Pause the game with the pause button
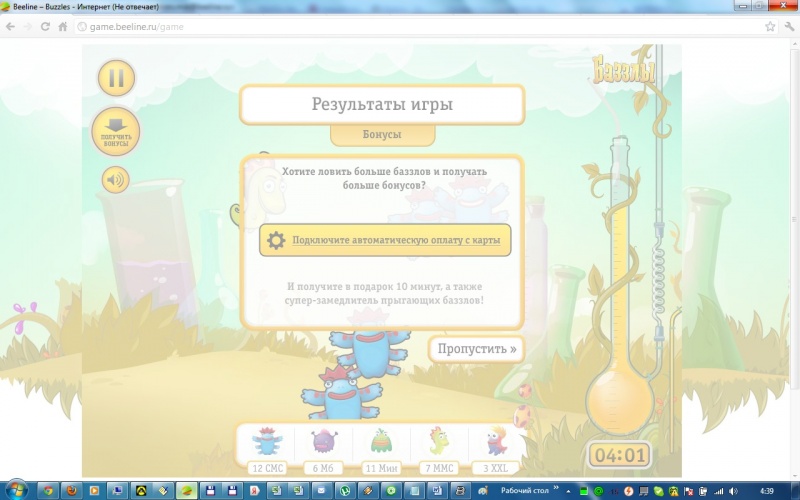800x500 pixels. [116, 78]
